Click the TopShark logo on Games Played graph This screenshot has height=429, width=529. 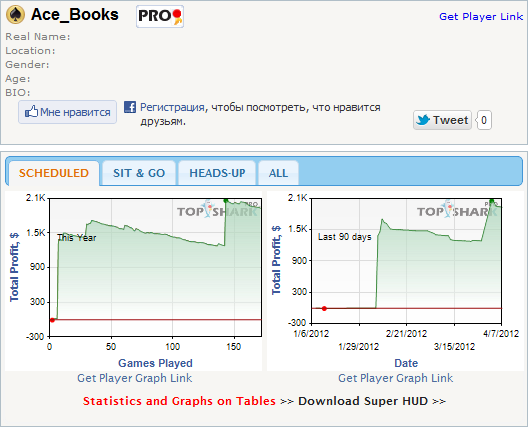click(x=218, y=209)
